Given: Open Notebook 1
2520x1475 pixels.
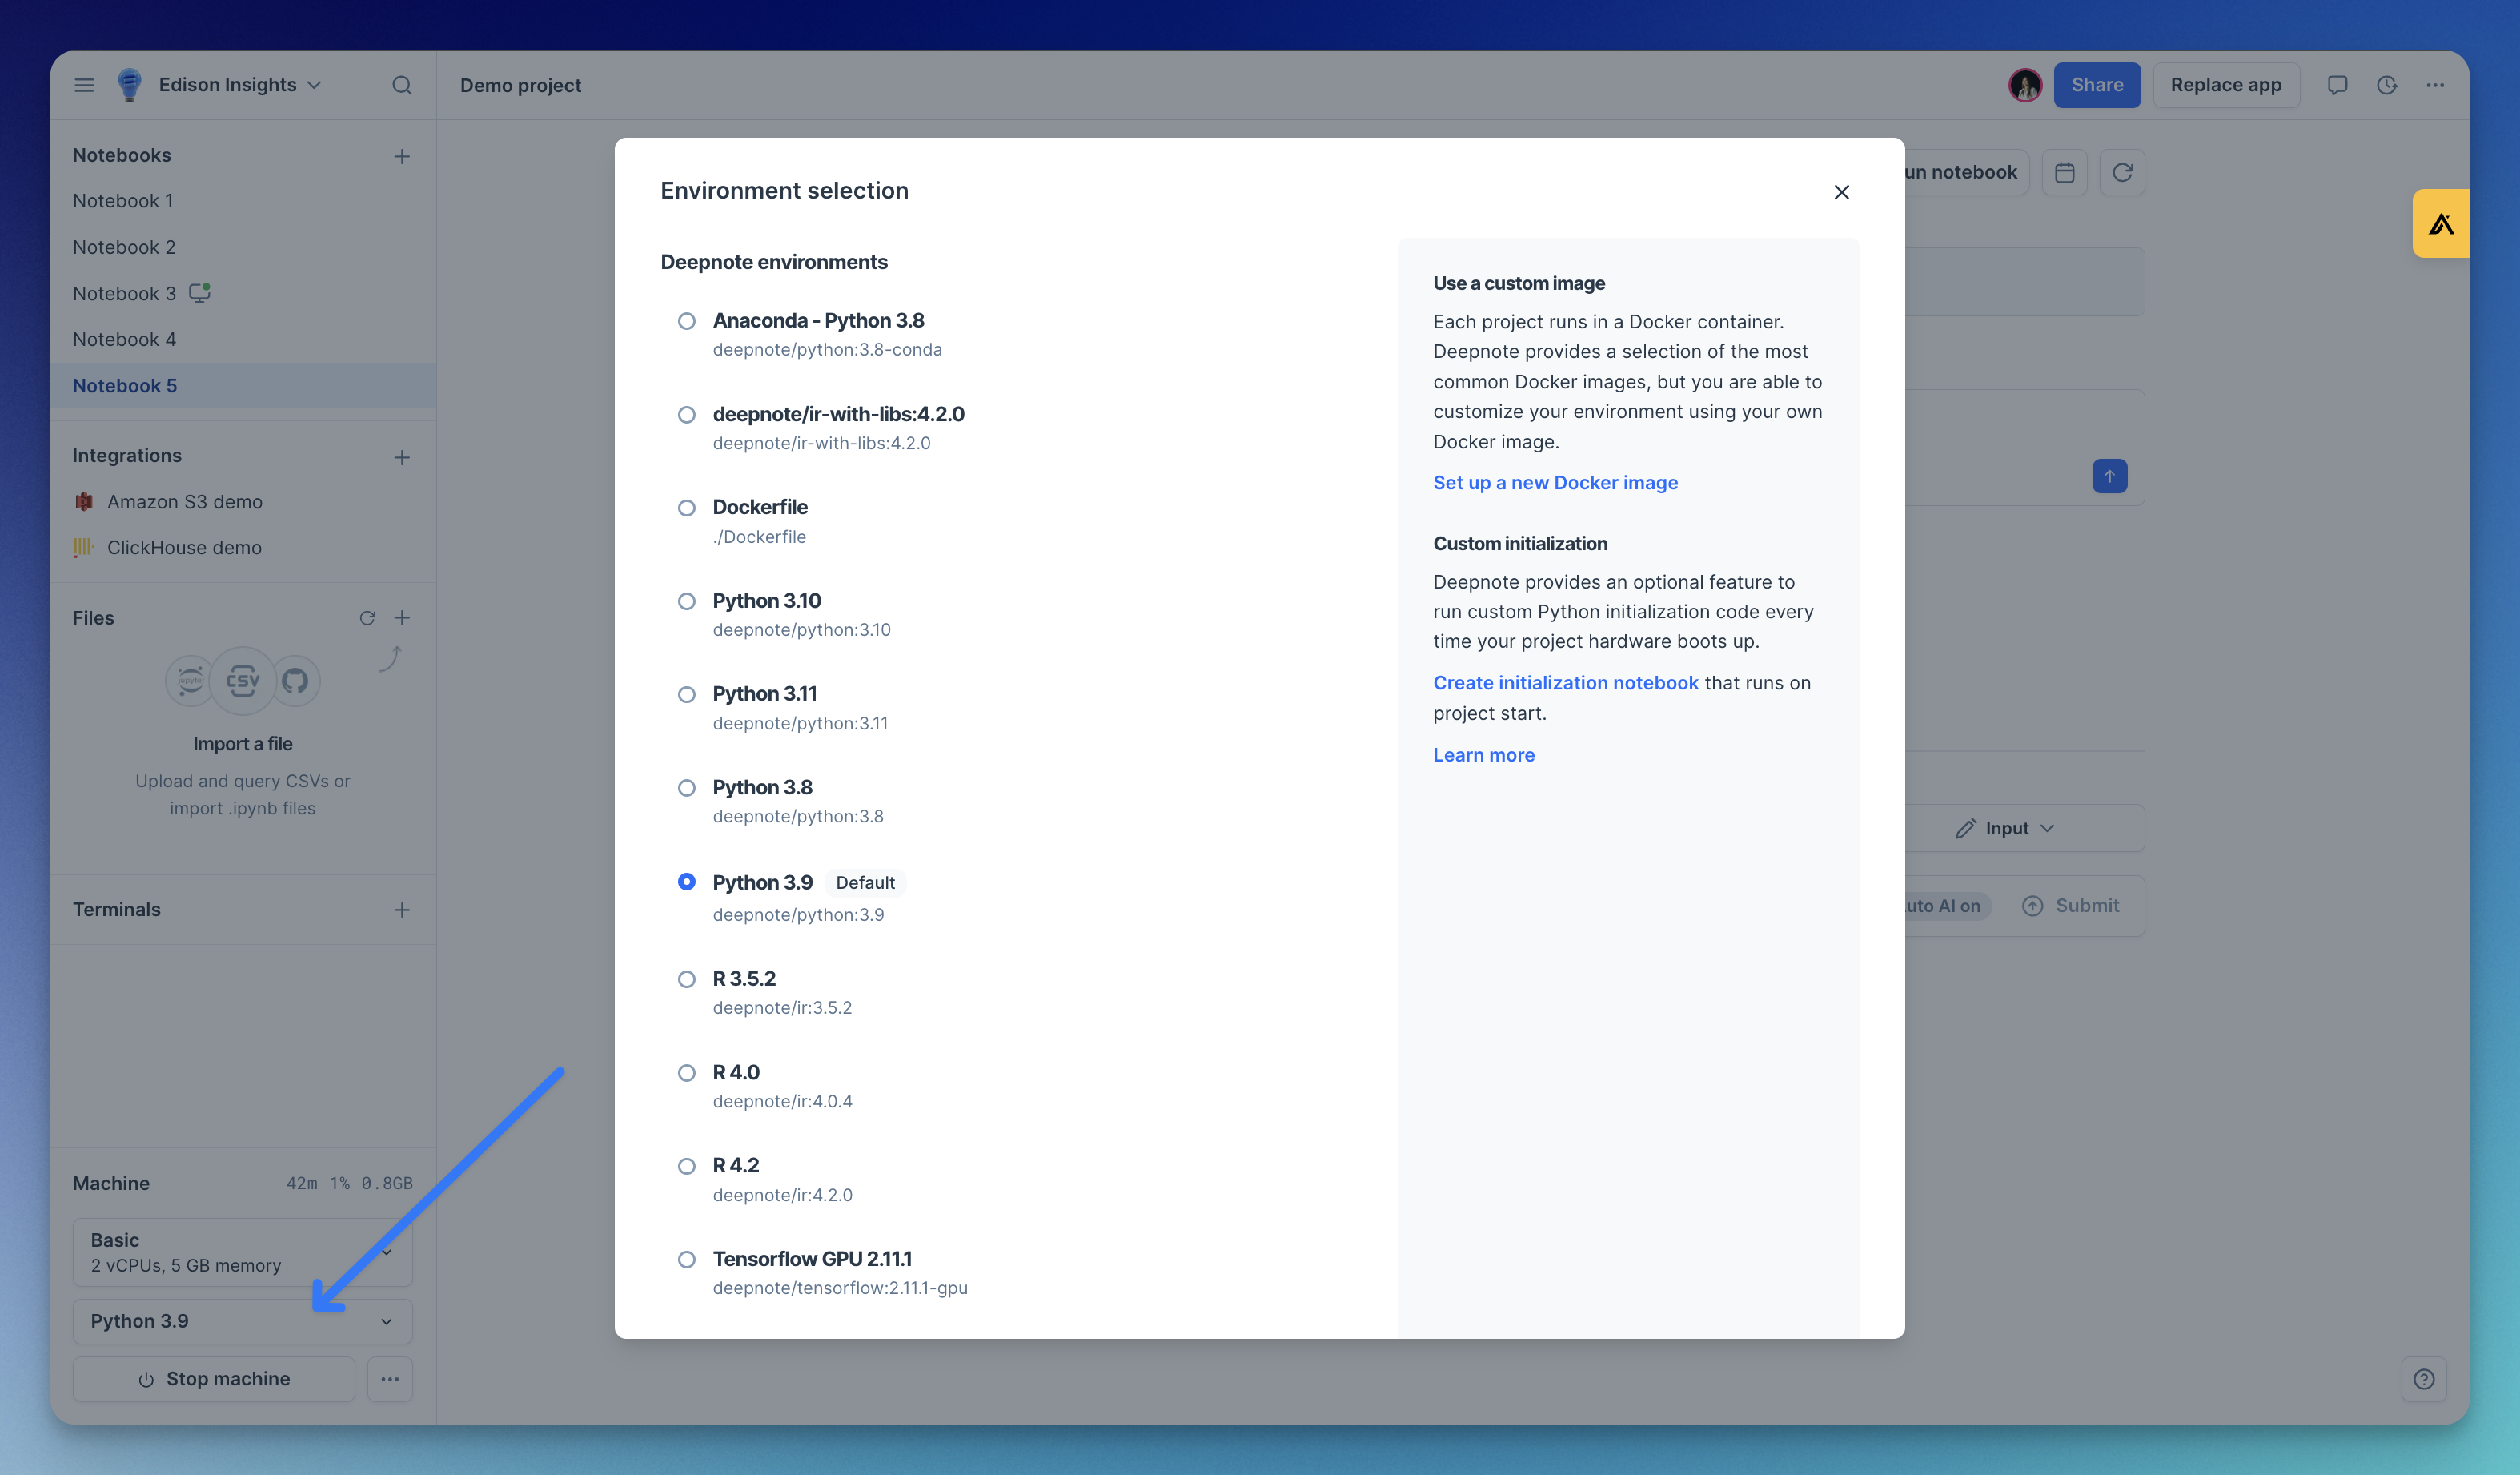Looking at the screenshot, I should click(123, 201).
